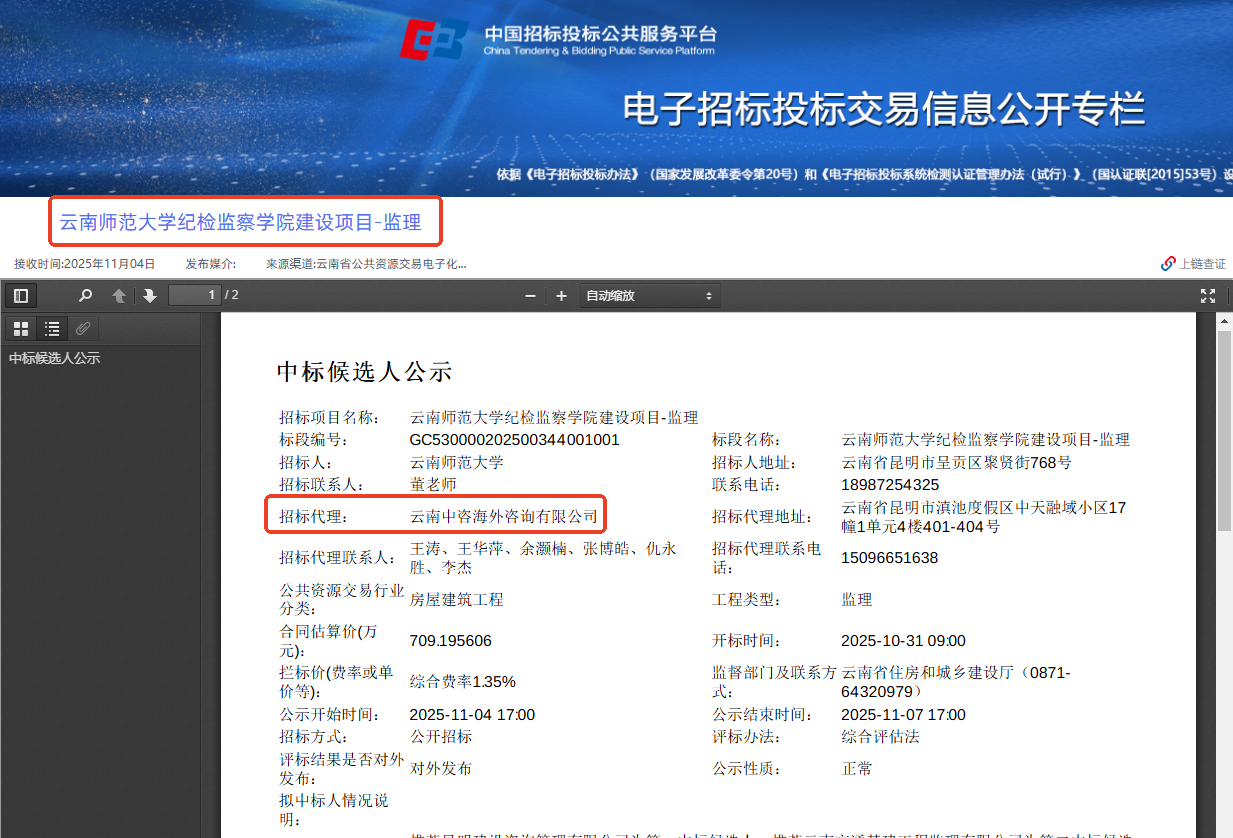Click the chain icon beside 上链查证
The image size is (1233, 838).
click(x=1168, y=264)
